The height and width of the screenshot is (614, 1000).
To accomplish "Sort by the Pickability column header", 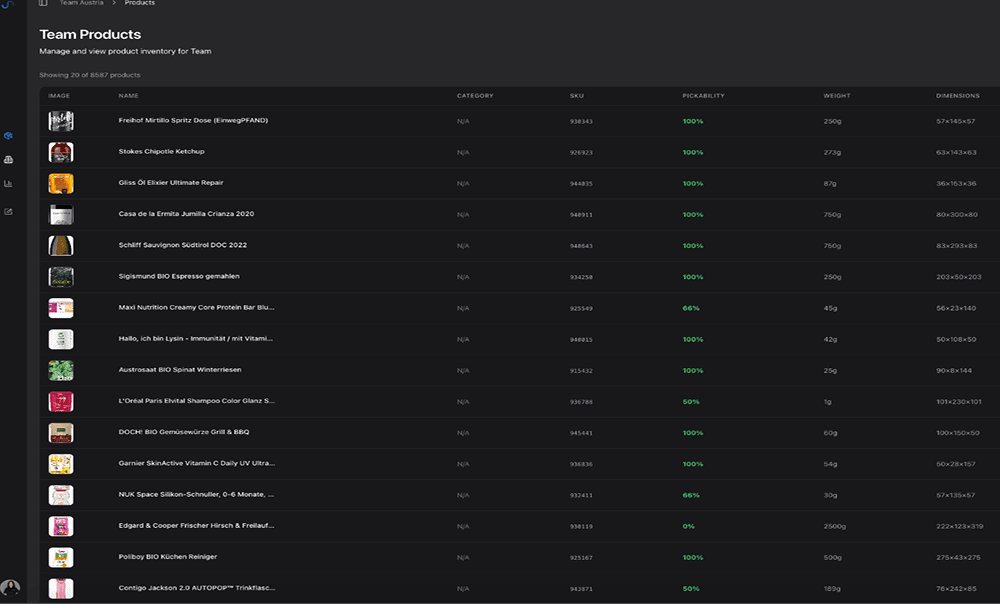I will 703,96.
